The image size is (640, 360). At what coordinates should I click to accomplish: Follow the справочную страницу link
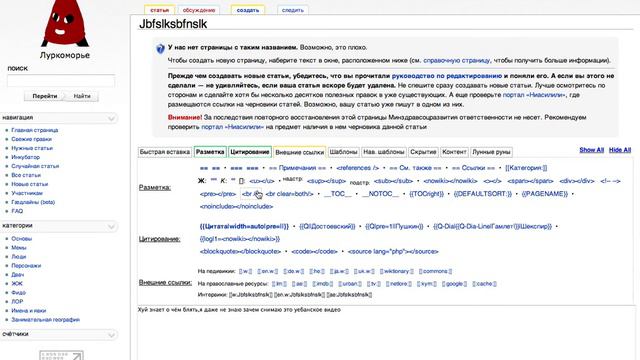pos(456,60)
